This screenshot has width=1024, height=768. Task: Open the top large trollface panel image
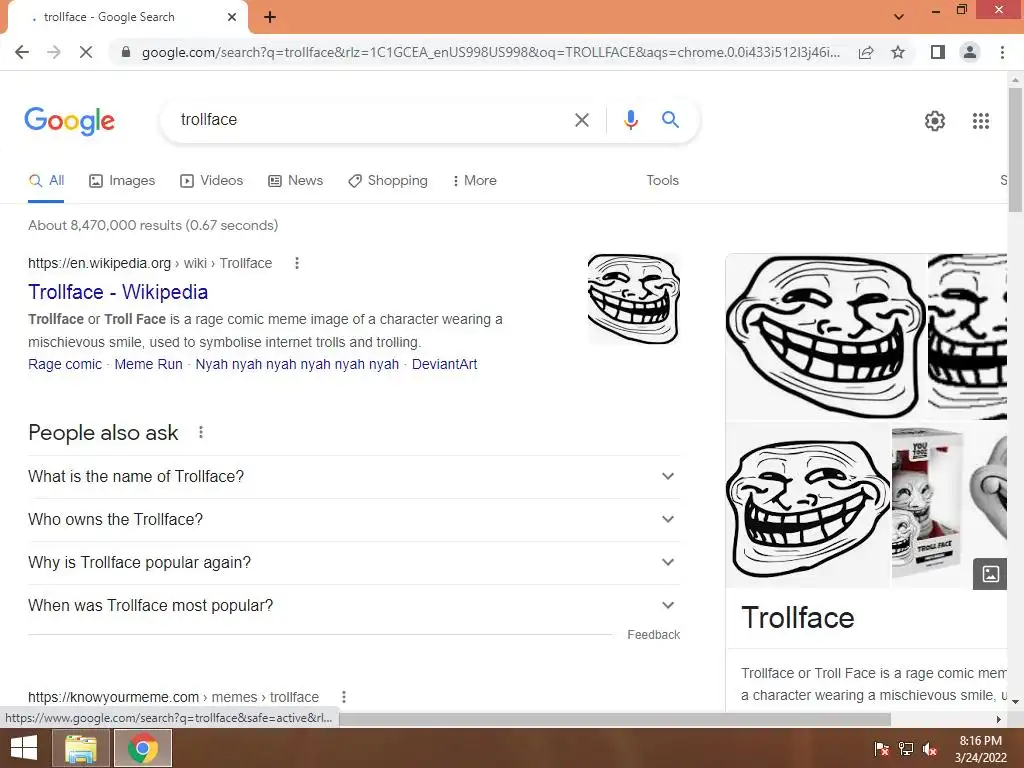coord(825,336)
